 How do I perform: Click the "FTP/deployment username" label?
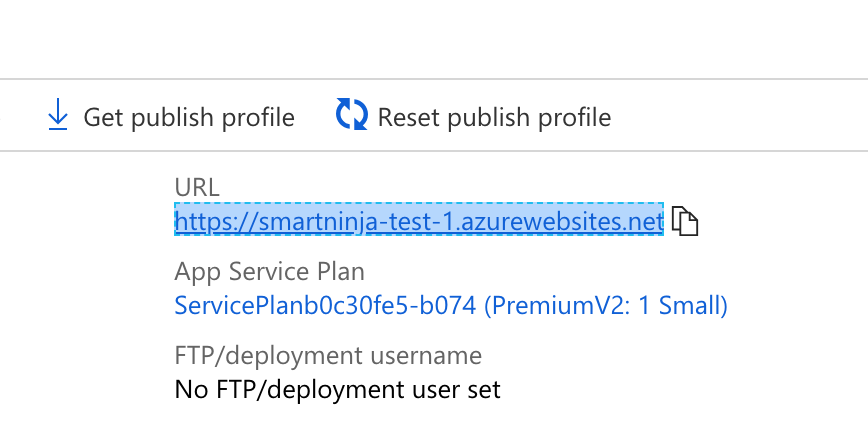(328, 354)
